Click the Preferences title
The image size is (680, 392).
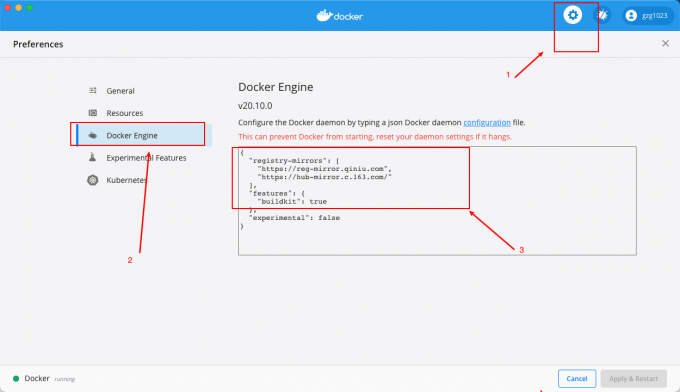[x=38, y=44]
